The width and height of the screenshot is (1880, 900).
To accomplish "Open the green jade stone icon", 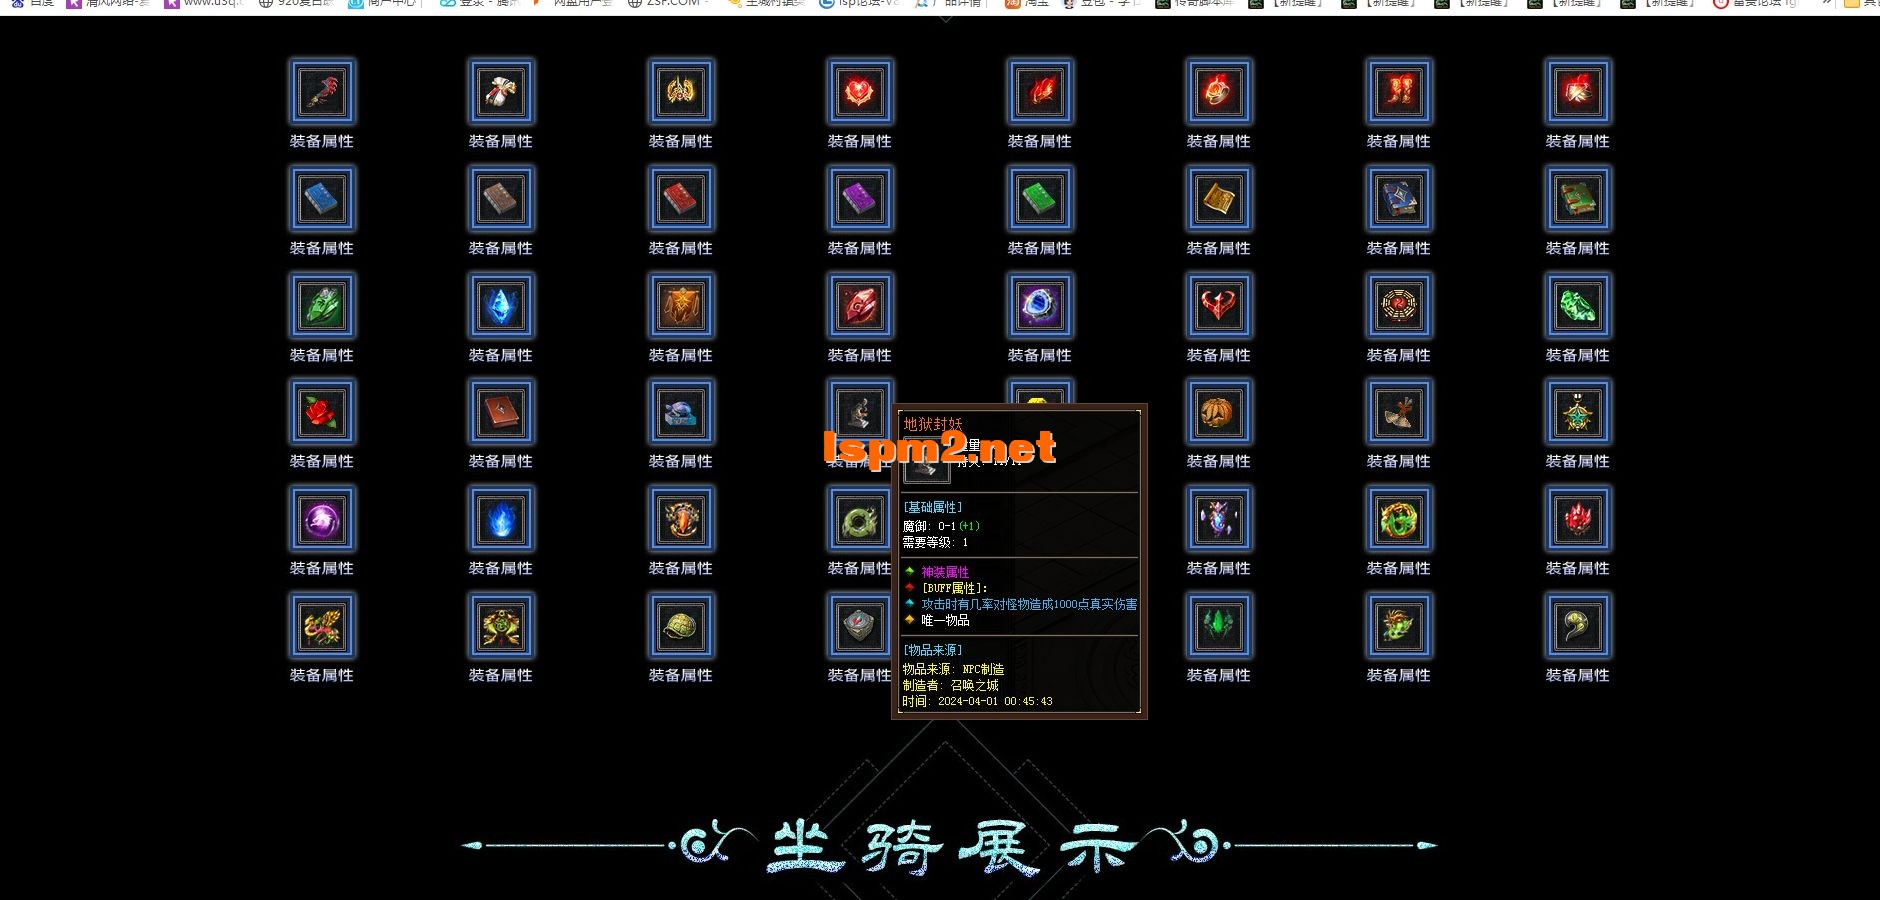I will click(1578, 306).
